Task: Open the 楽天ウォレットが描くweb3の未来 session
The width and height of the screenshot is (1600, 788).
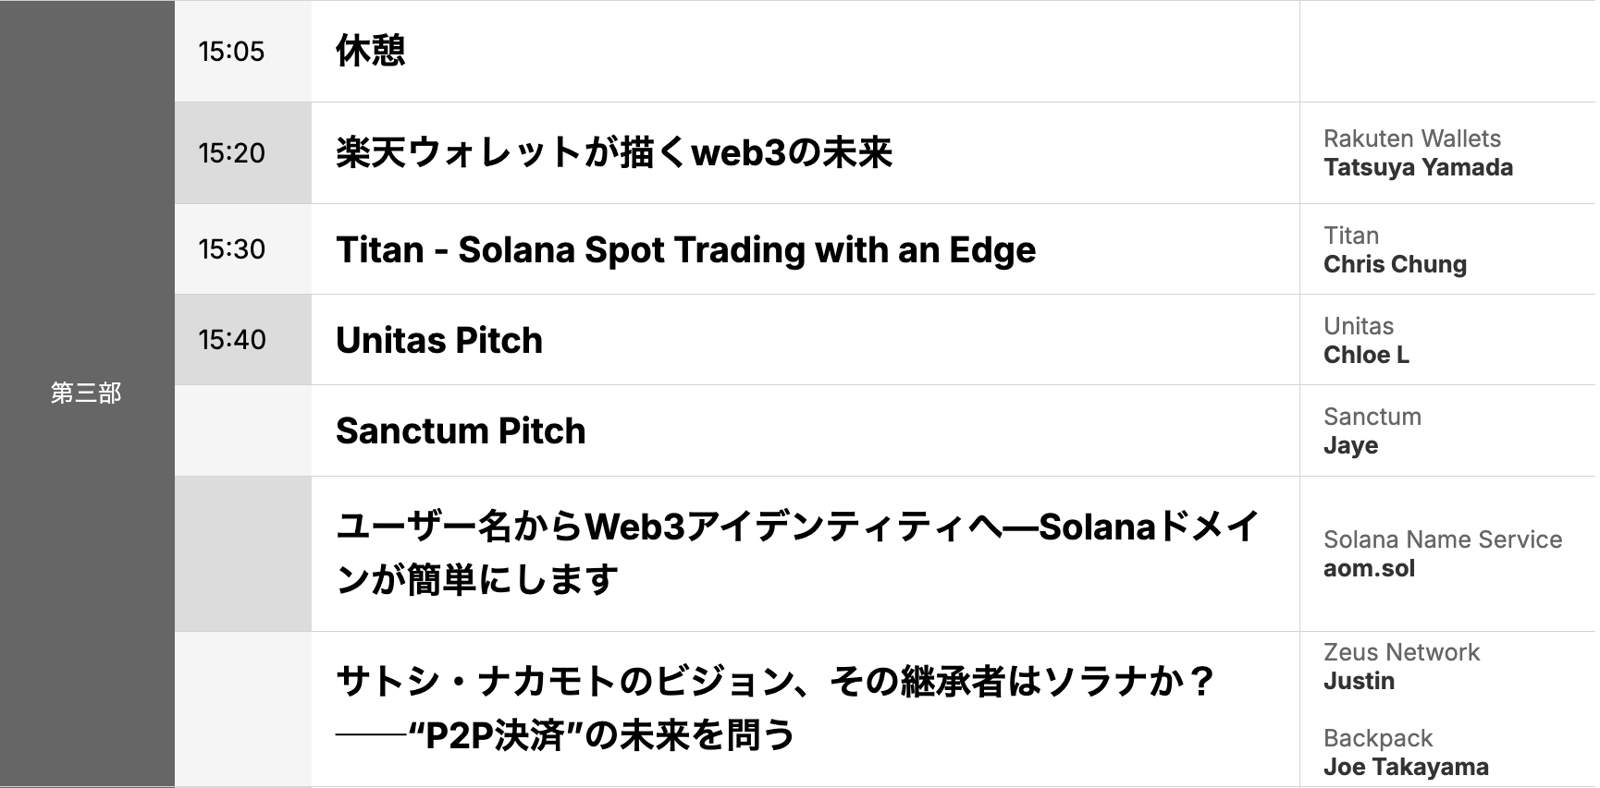Action: [614, 153]
